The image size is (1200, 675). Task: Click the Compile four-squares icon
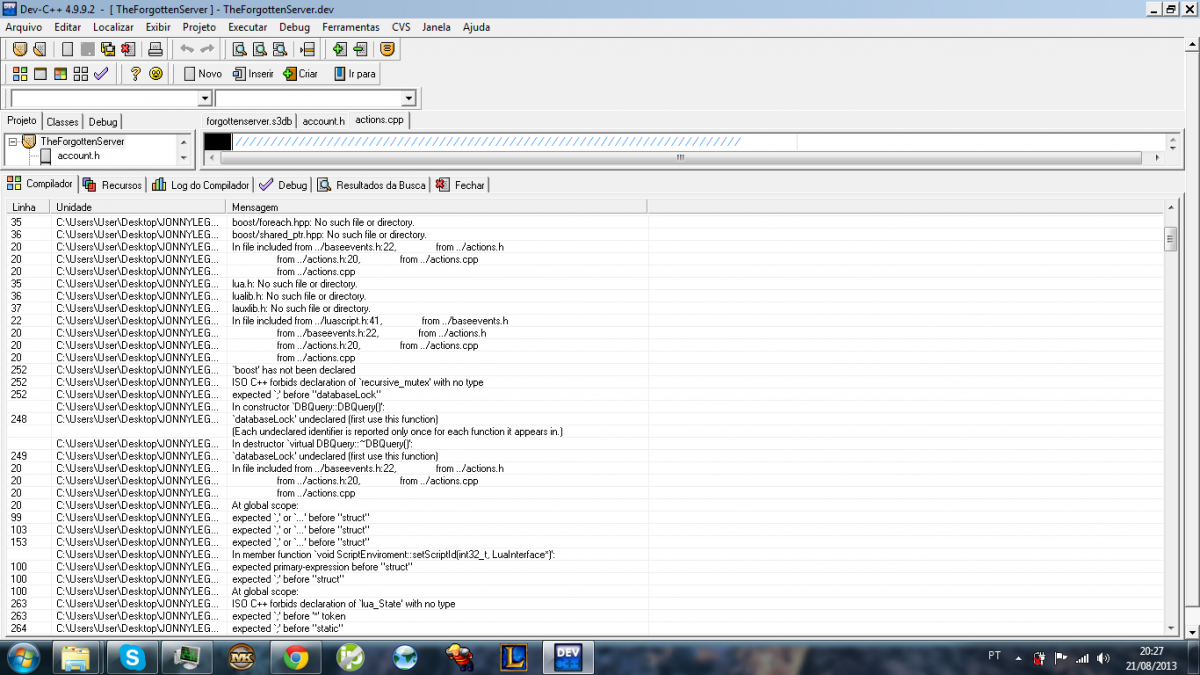point(19,74)
